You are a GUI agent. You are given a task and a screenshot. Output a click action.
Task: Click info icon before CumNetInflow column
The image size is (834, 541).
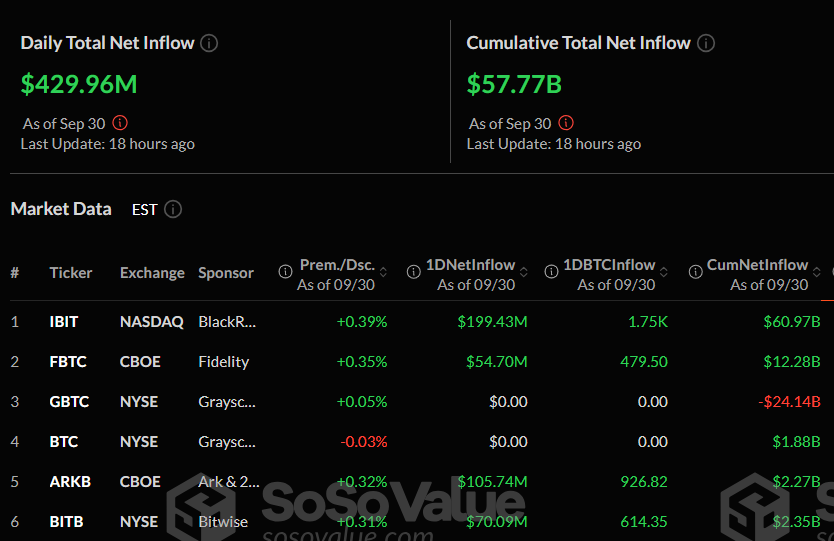695,272
